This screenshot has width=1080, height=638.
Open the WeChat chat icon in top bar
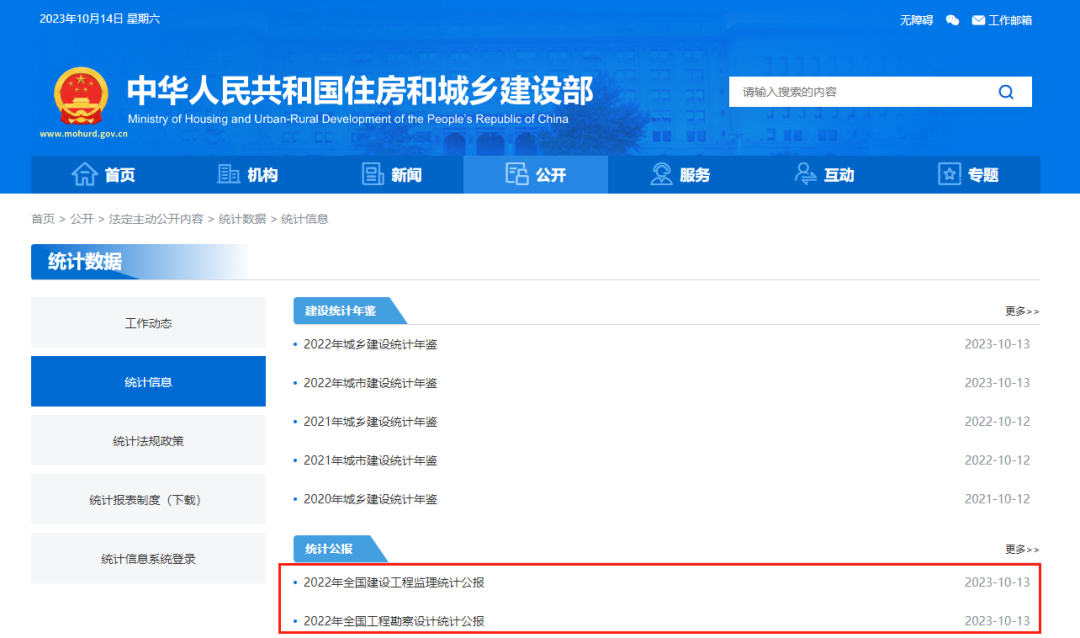tap(952, 19)
